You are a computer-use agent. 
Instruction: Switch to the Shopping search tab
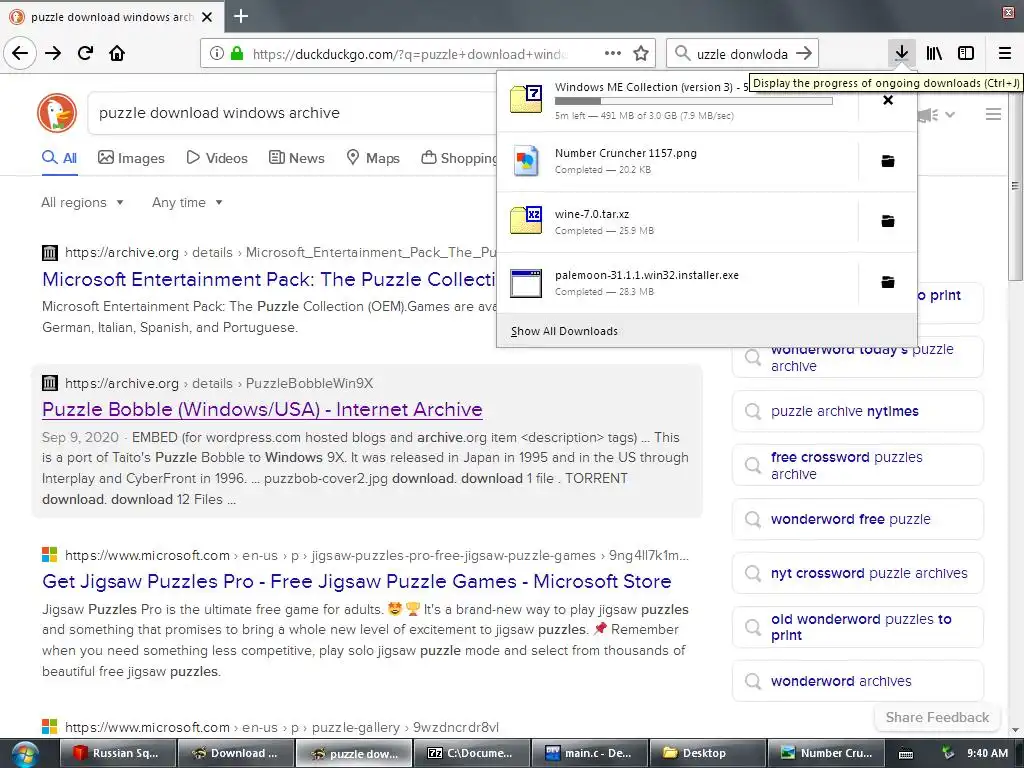(459, 158)
